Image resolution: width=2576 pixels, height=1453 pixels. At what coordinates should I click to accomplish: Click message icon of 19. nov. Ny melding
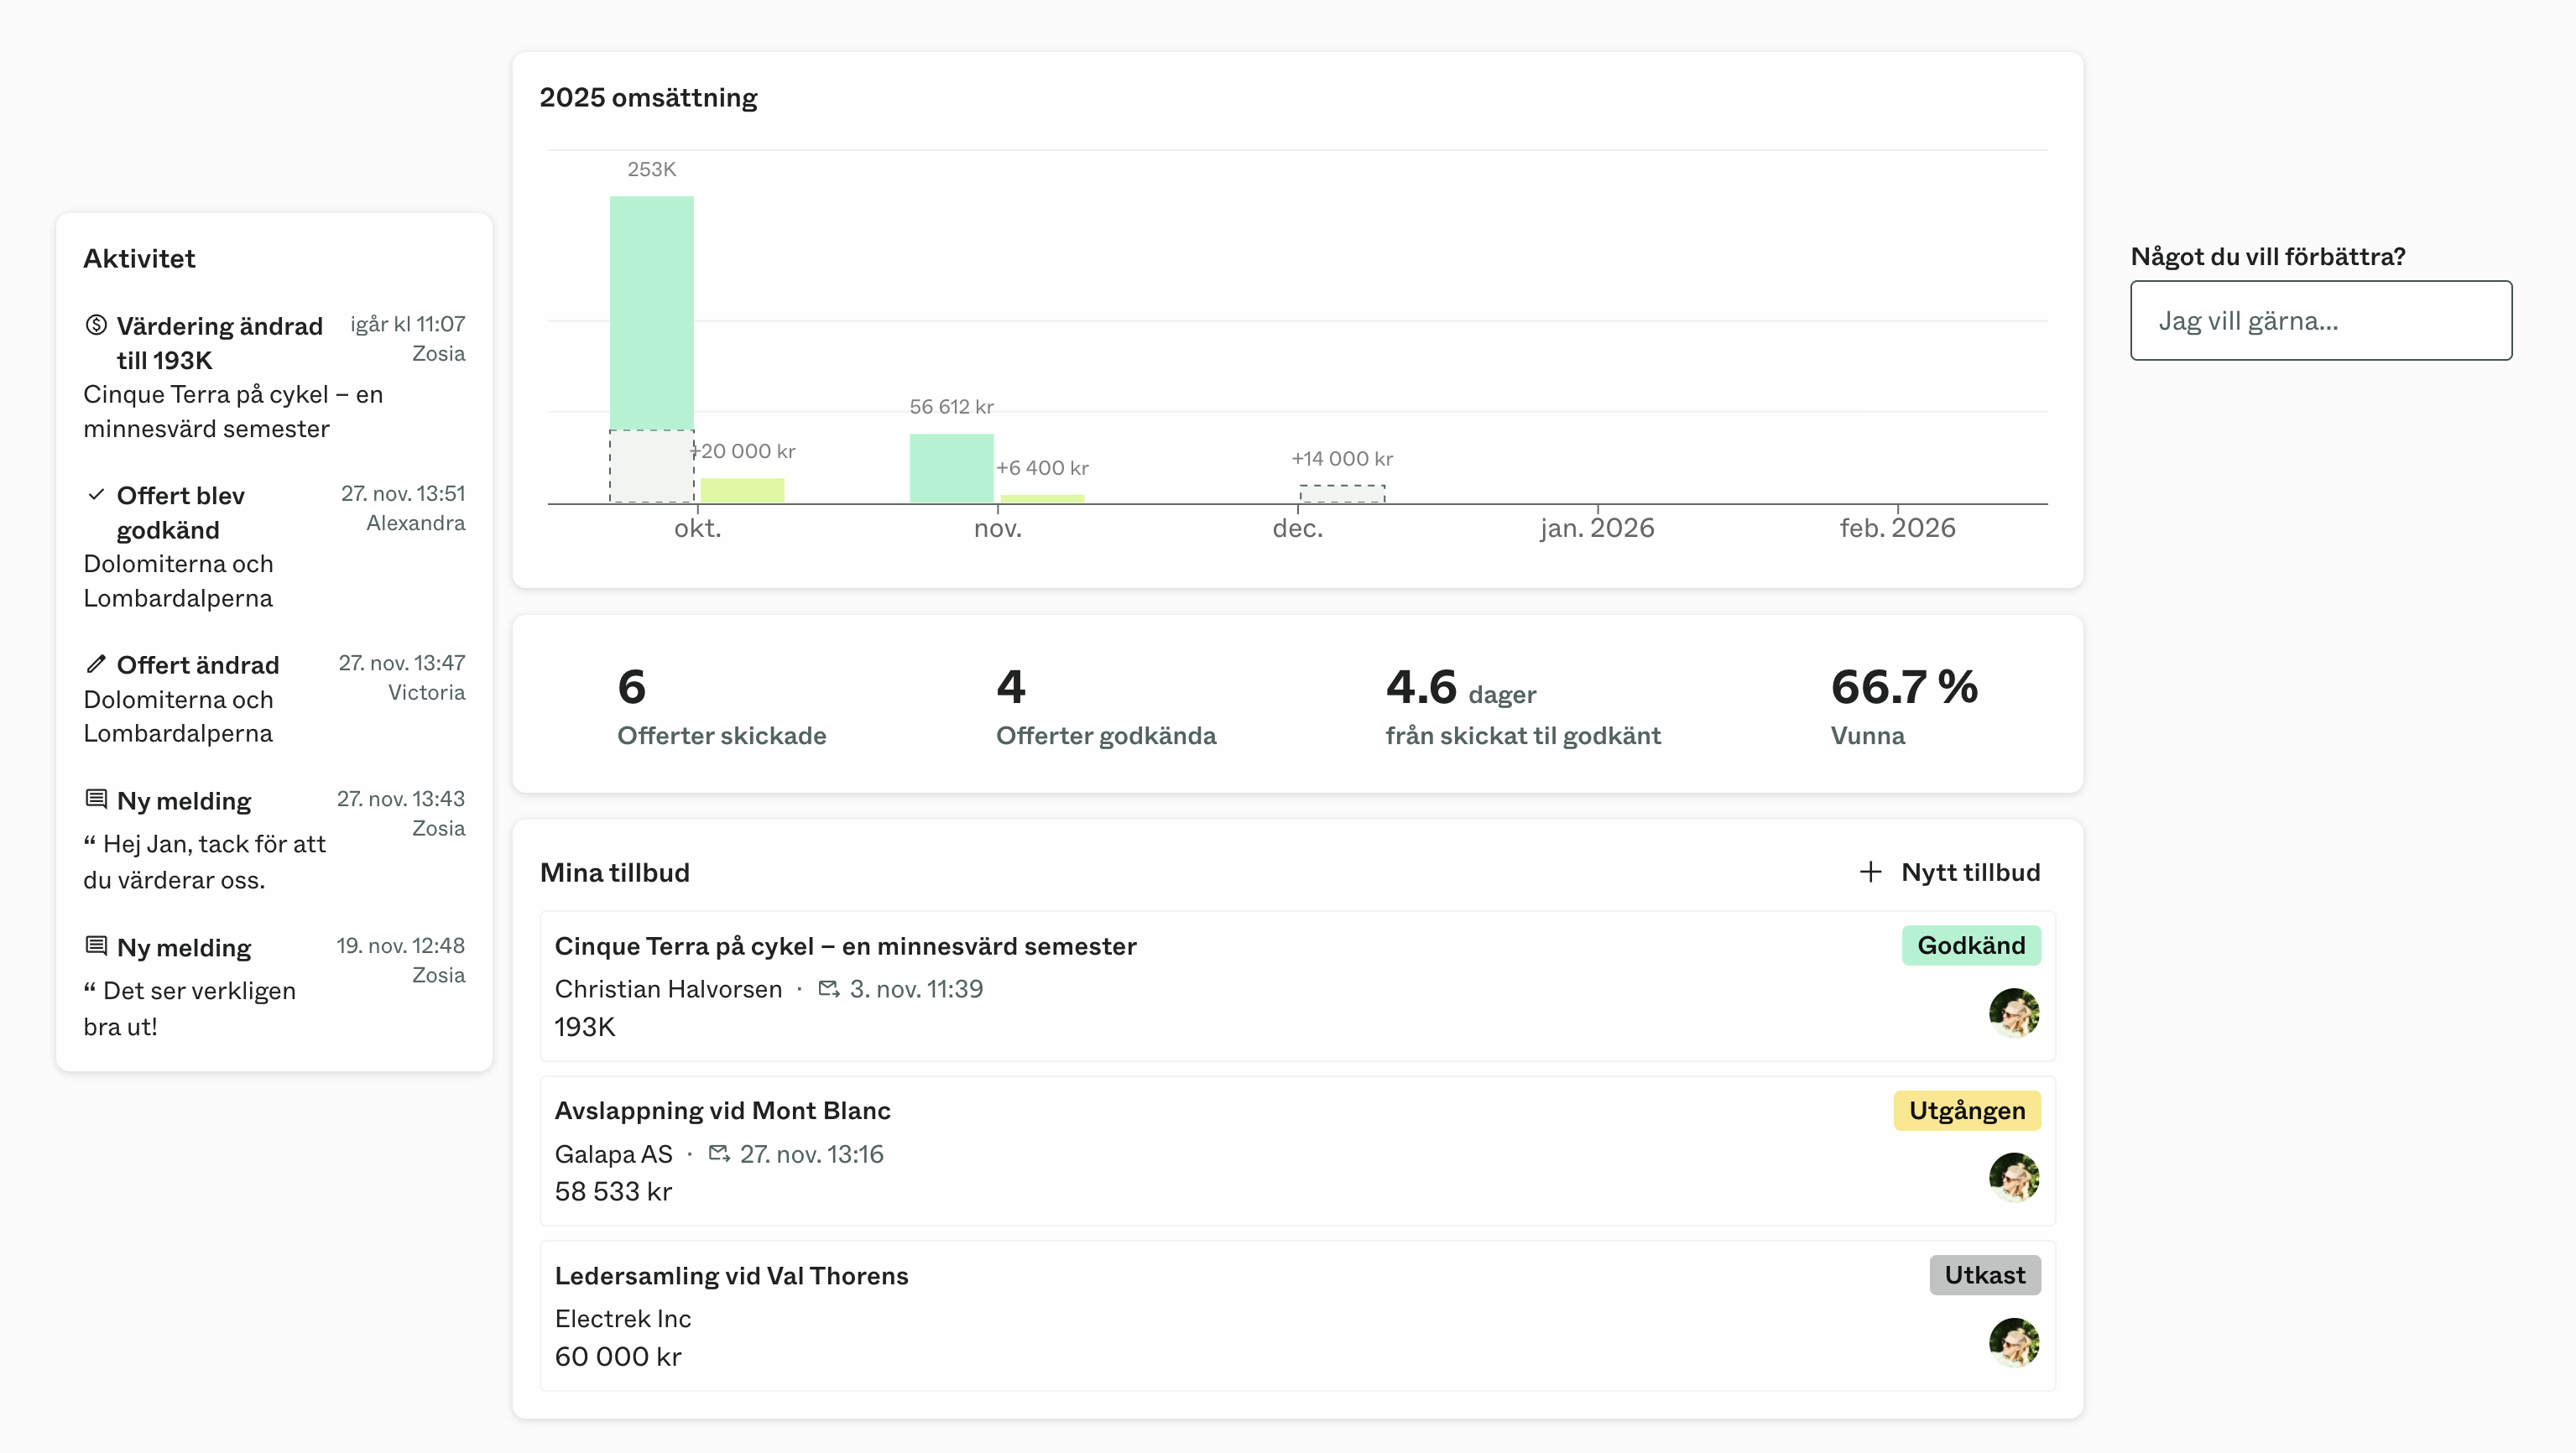[96, 946]
